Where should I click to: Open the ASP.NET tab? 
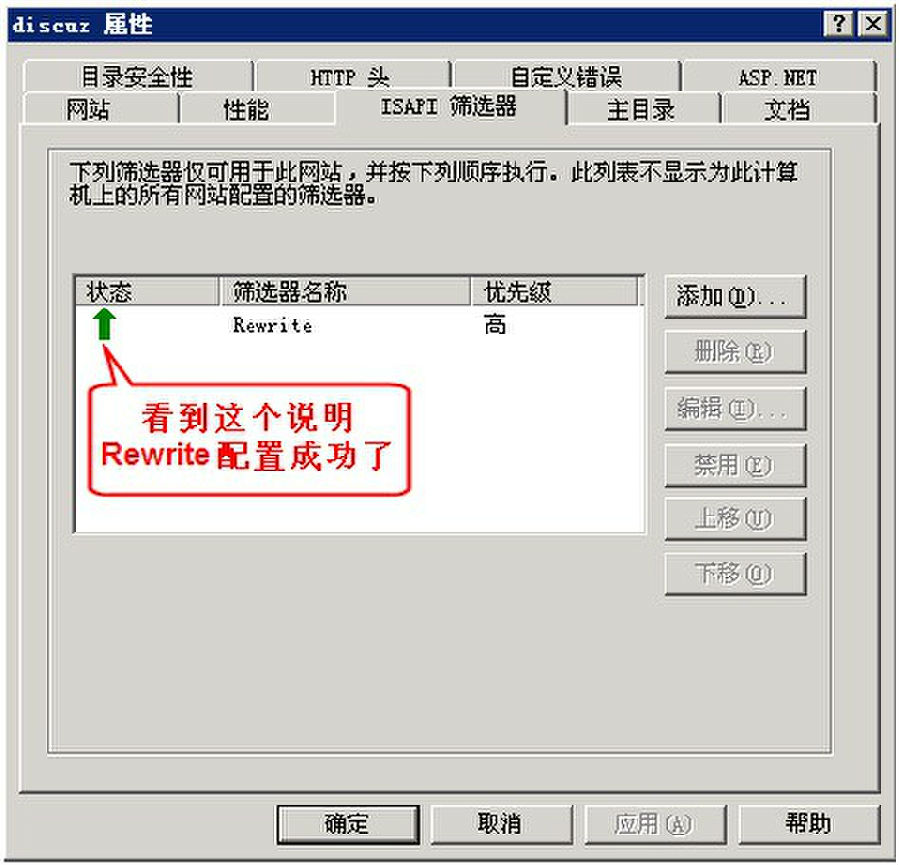click(x=778, y=76)
